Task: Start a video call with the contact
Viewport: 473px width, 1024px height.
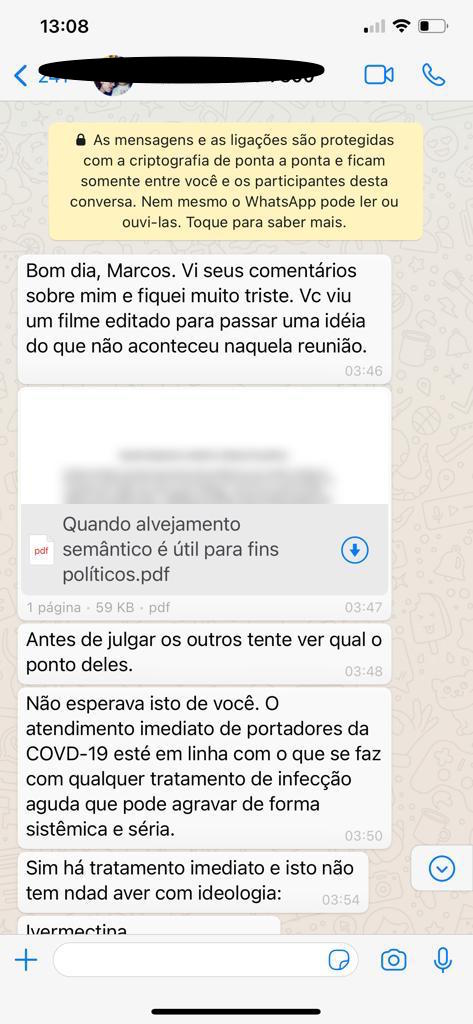Action: (x=379, y=75)
